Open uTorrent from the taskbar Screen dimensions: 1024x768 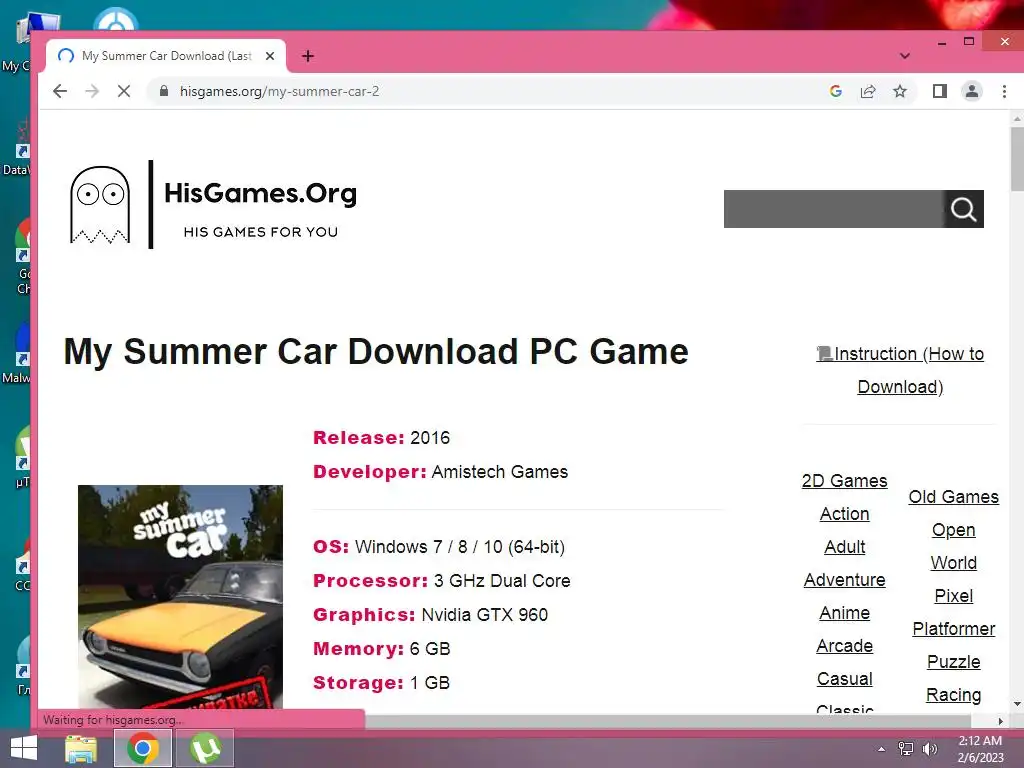[x=204, y=748]
